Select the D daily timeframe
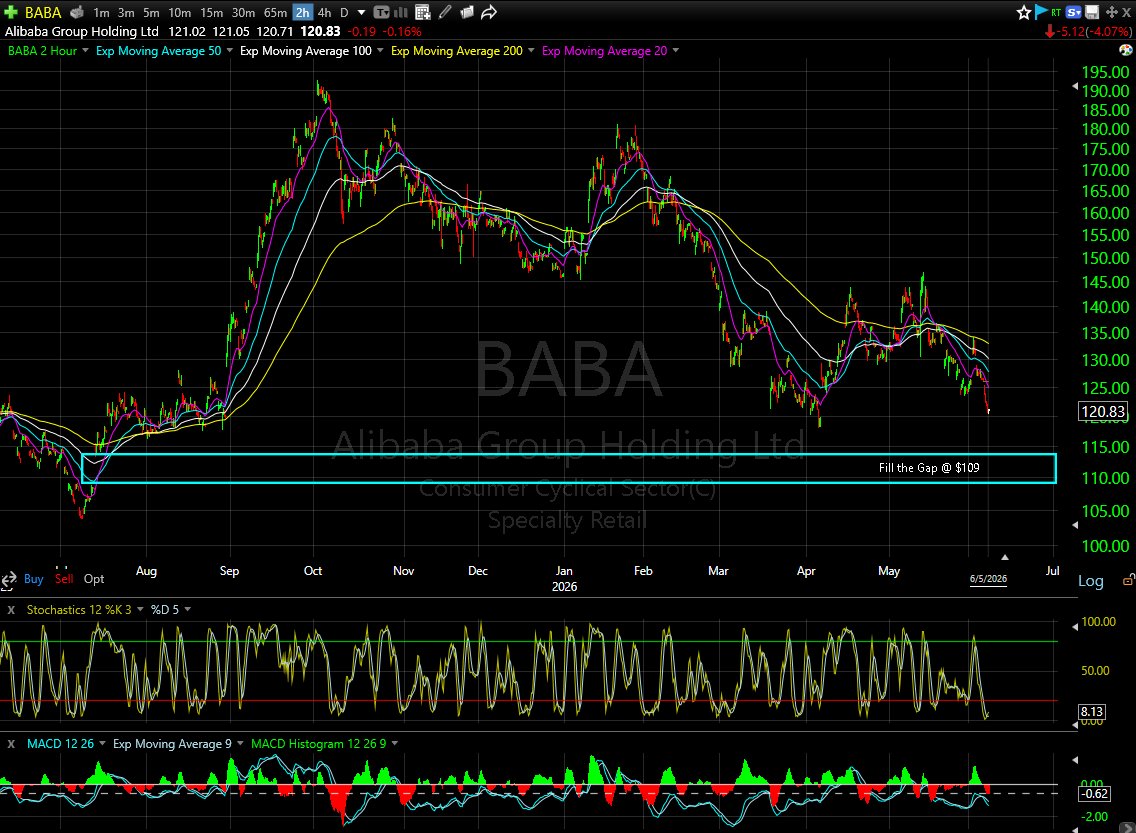Screen dimensions: 1136x833 click(344, 12)
